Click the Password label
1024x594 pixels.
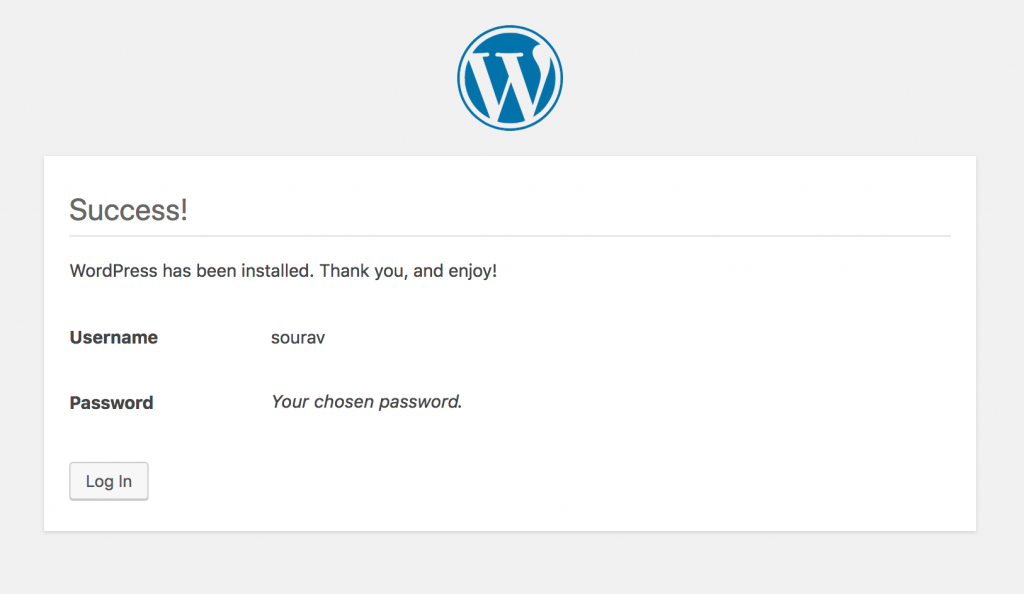(x=111, y=403)
